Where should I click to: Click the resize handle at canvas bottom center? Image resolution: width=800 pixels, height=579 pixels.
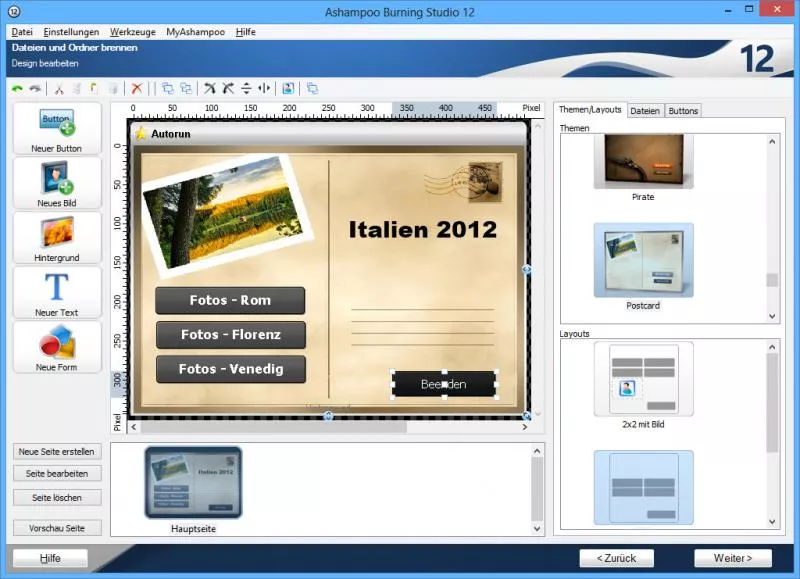point(328,416)
